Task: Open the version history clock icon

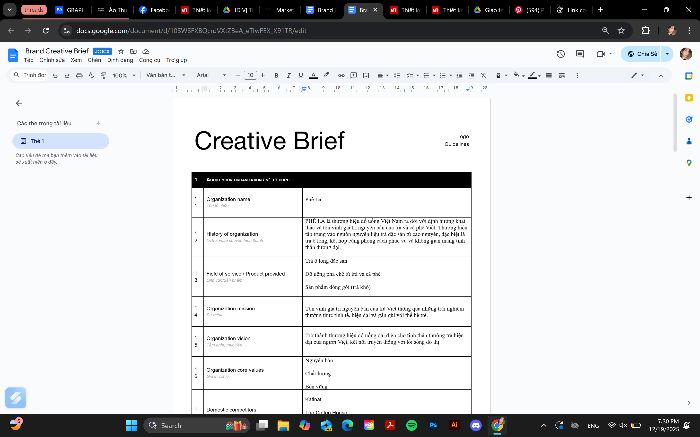Action: [x=561, y=54]
